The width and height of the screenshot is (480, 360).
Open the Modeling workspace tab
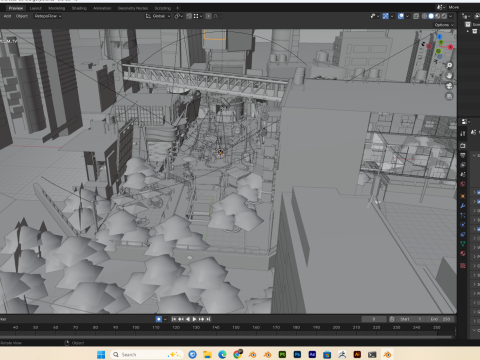pos(57,8)
